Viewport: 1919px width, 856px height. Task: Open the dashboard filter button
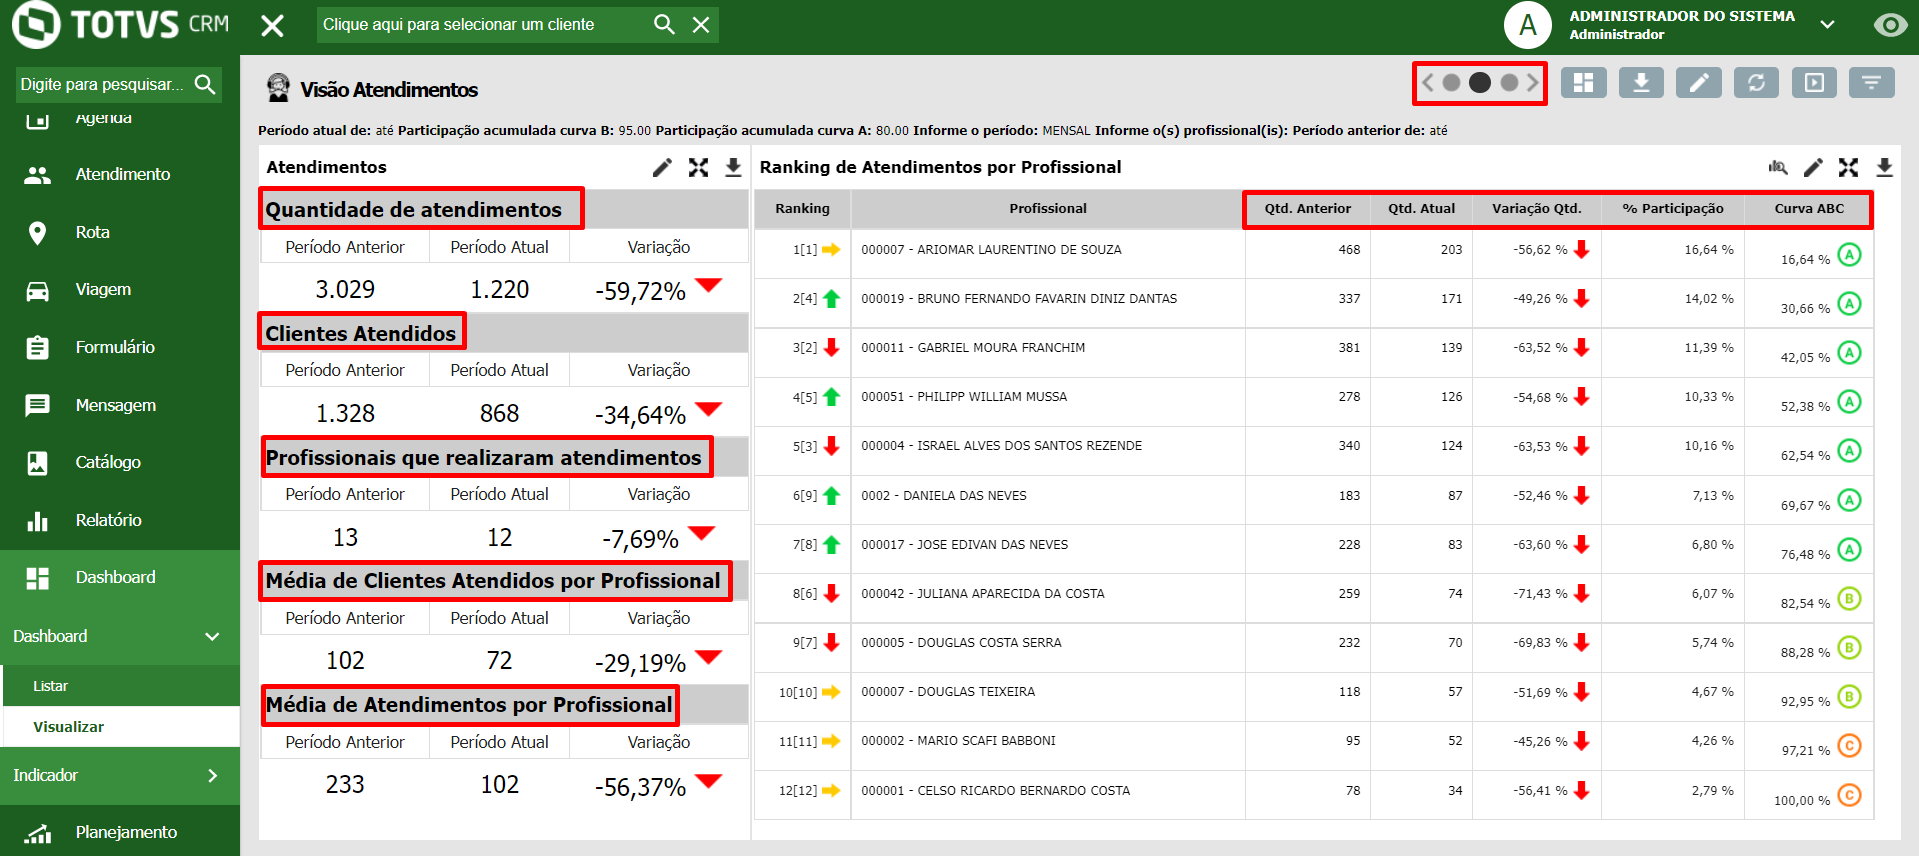tap(1872, 83)
